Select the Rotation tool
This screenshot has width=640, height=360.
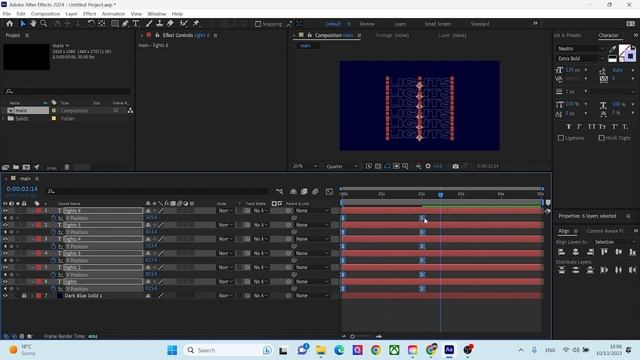pos(91,24)
